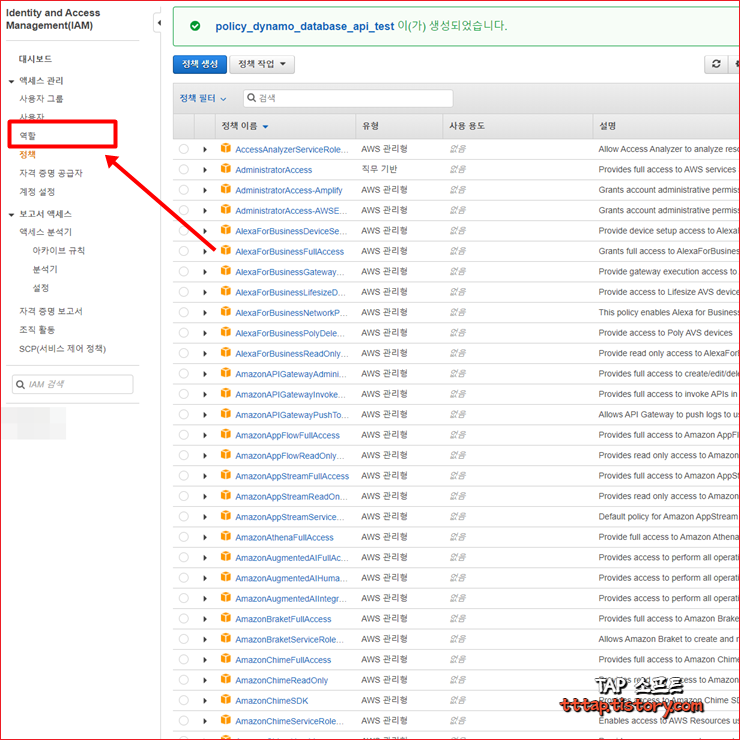The width and height of the screenshot is (740, 740).
Task: Open 자격 증명 보고서 in the sidebar
Action: [51, 311]
